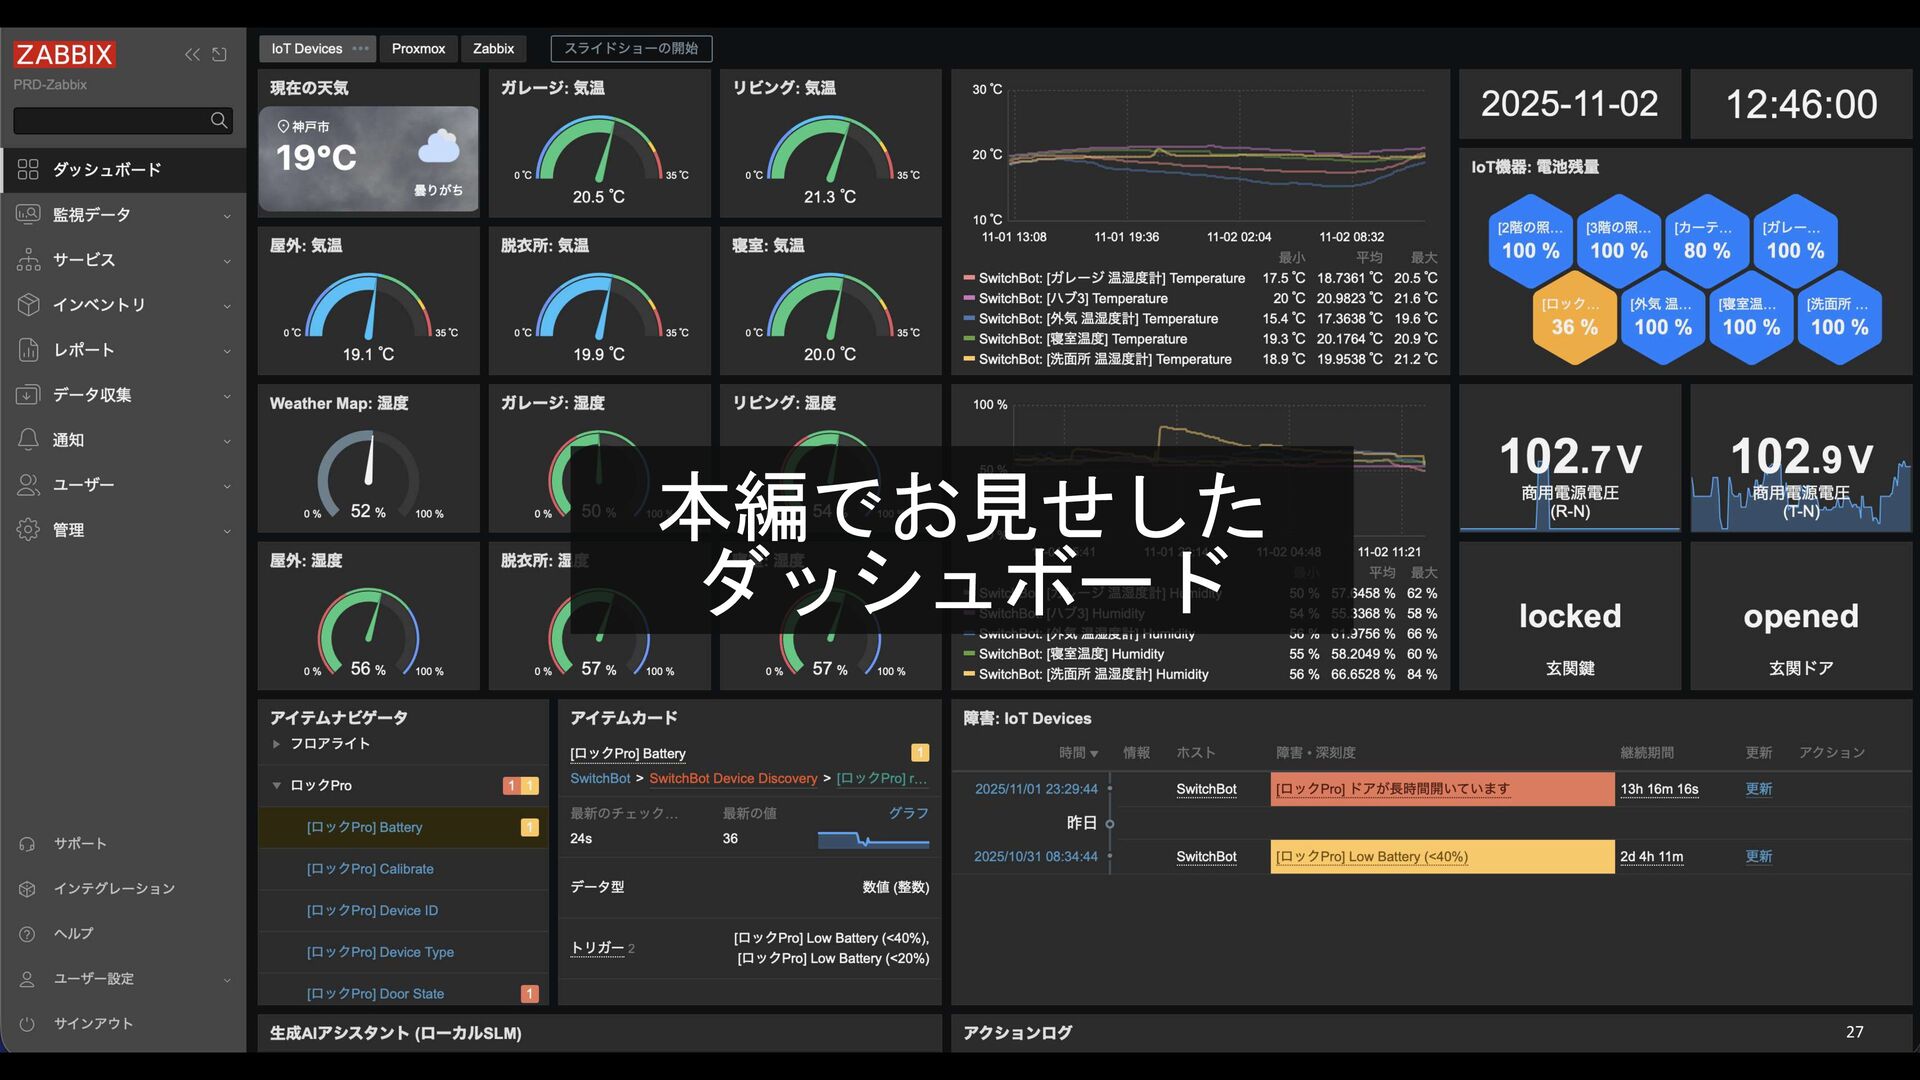Select [ロックPro] Door State item
Image resolution: width=1920 pixels, height=1080 pixels.
click(x=375, y=994)
